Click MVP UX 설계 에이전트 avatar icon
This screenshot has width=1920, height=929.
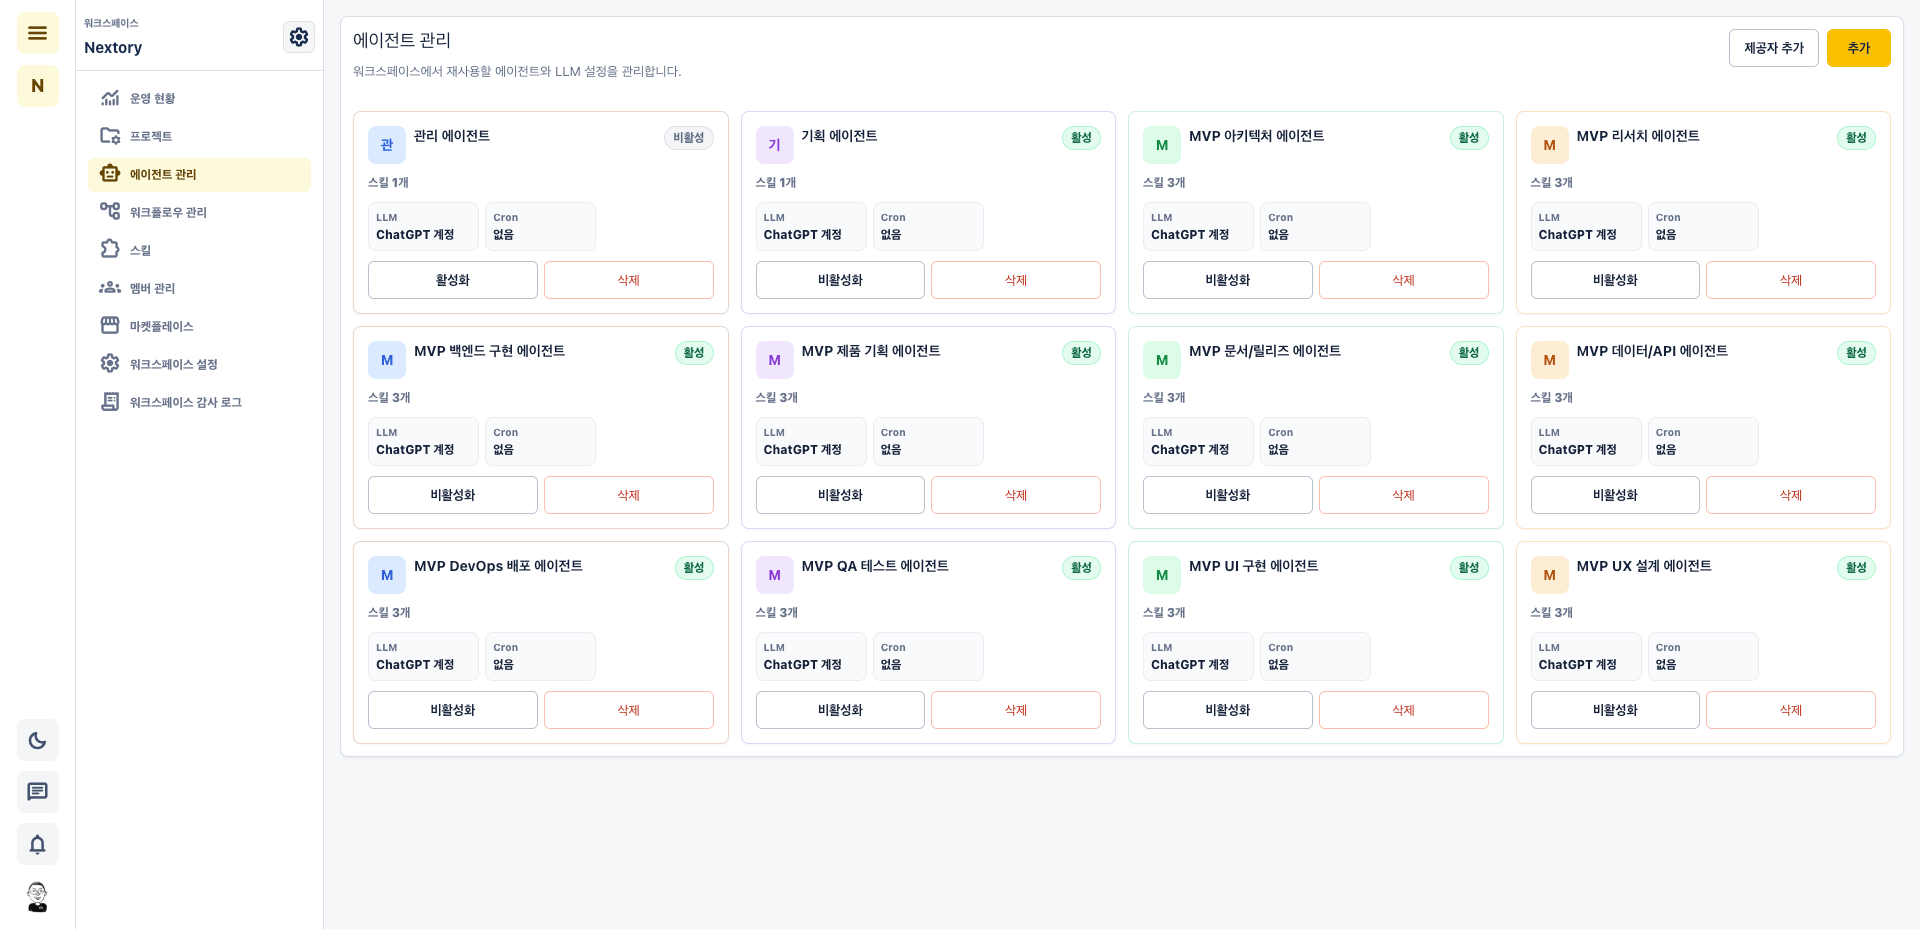pyautogui.click(x=1549, y=575)
